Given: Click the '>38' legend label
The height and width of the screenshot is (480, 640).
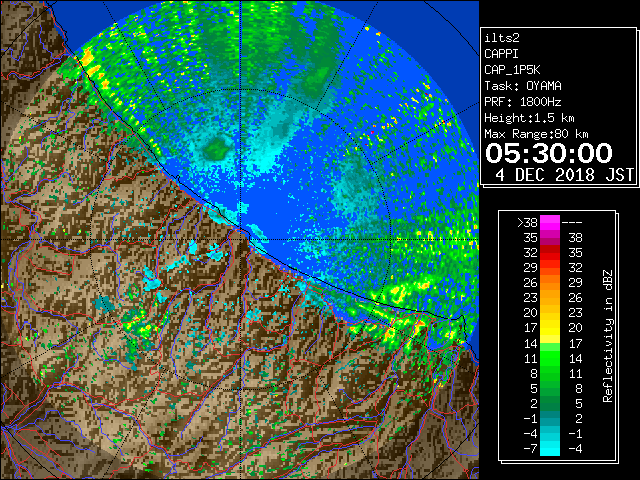Looking at the screenshot, I should (527, 222).
